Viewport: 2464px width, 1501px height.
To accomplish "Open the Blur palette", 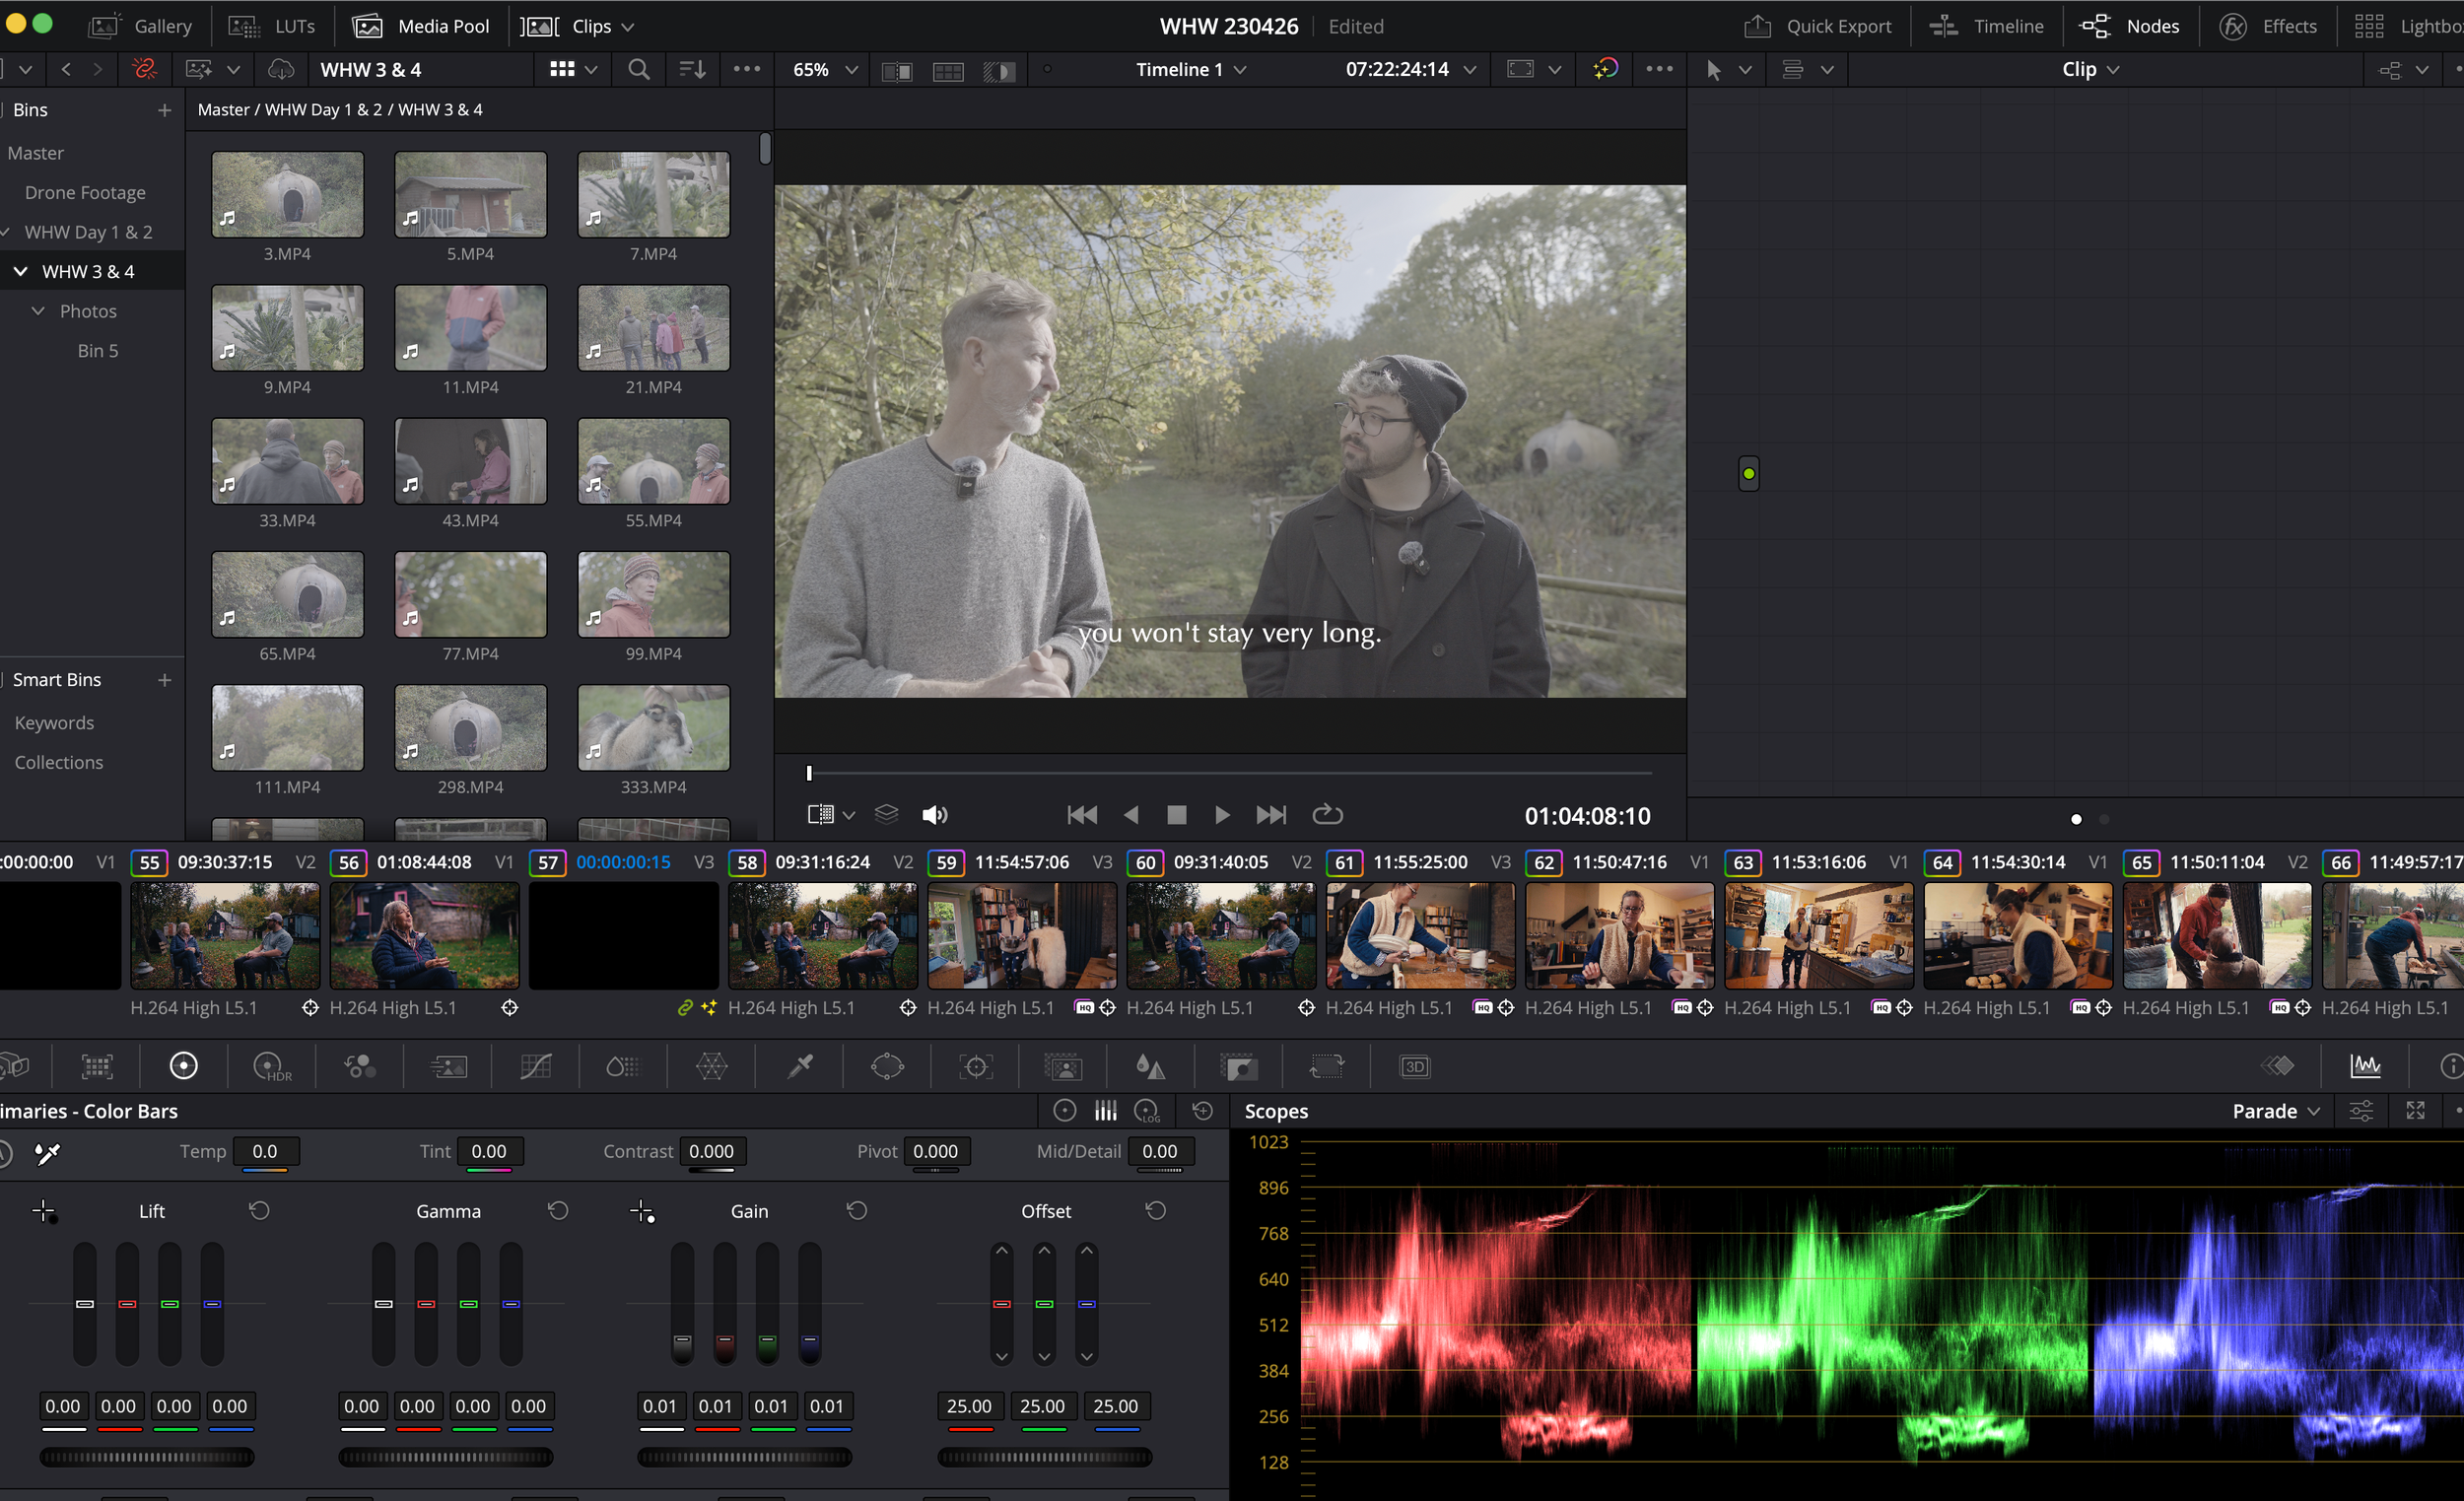I will [x=1151, y=1067].
